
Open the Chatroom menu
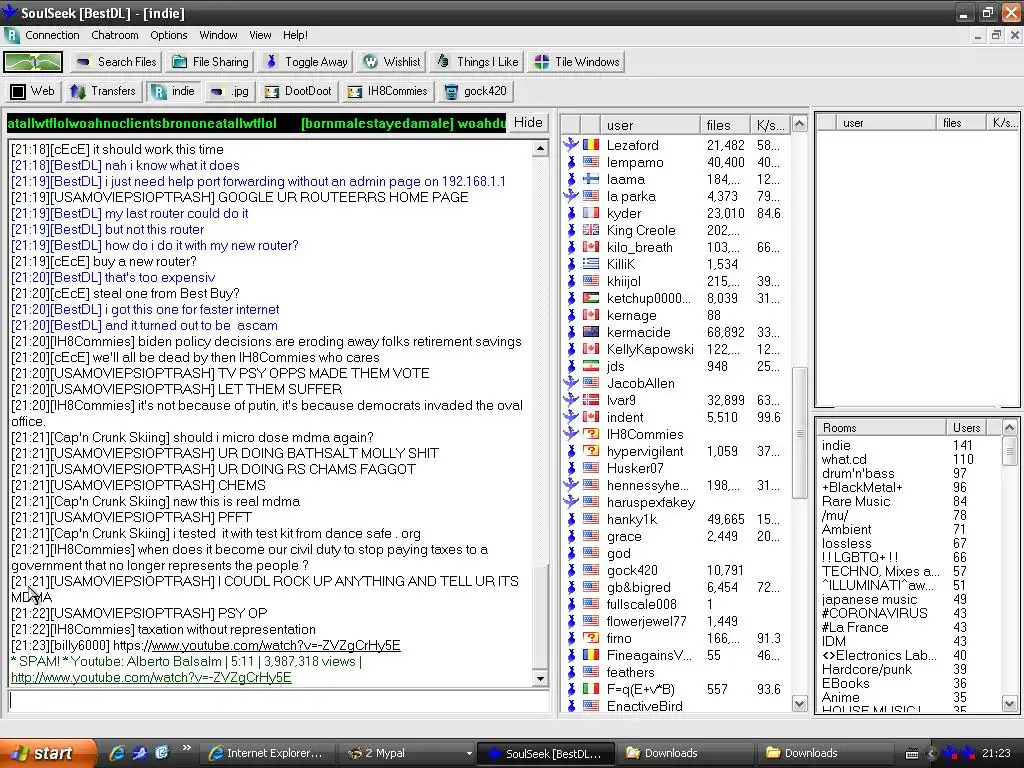pyautogui.click(x=114, y=35)
